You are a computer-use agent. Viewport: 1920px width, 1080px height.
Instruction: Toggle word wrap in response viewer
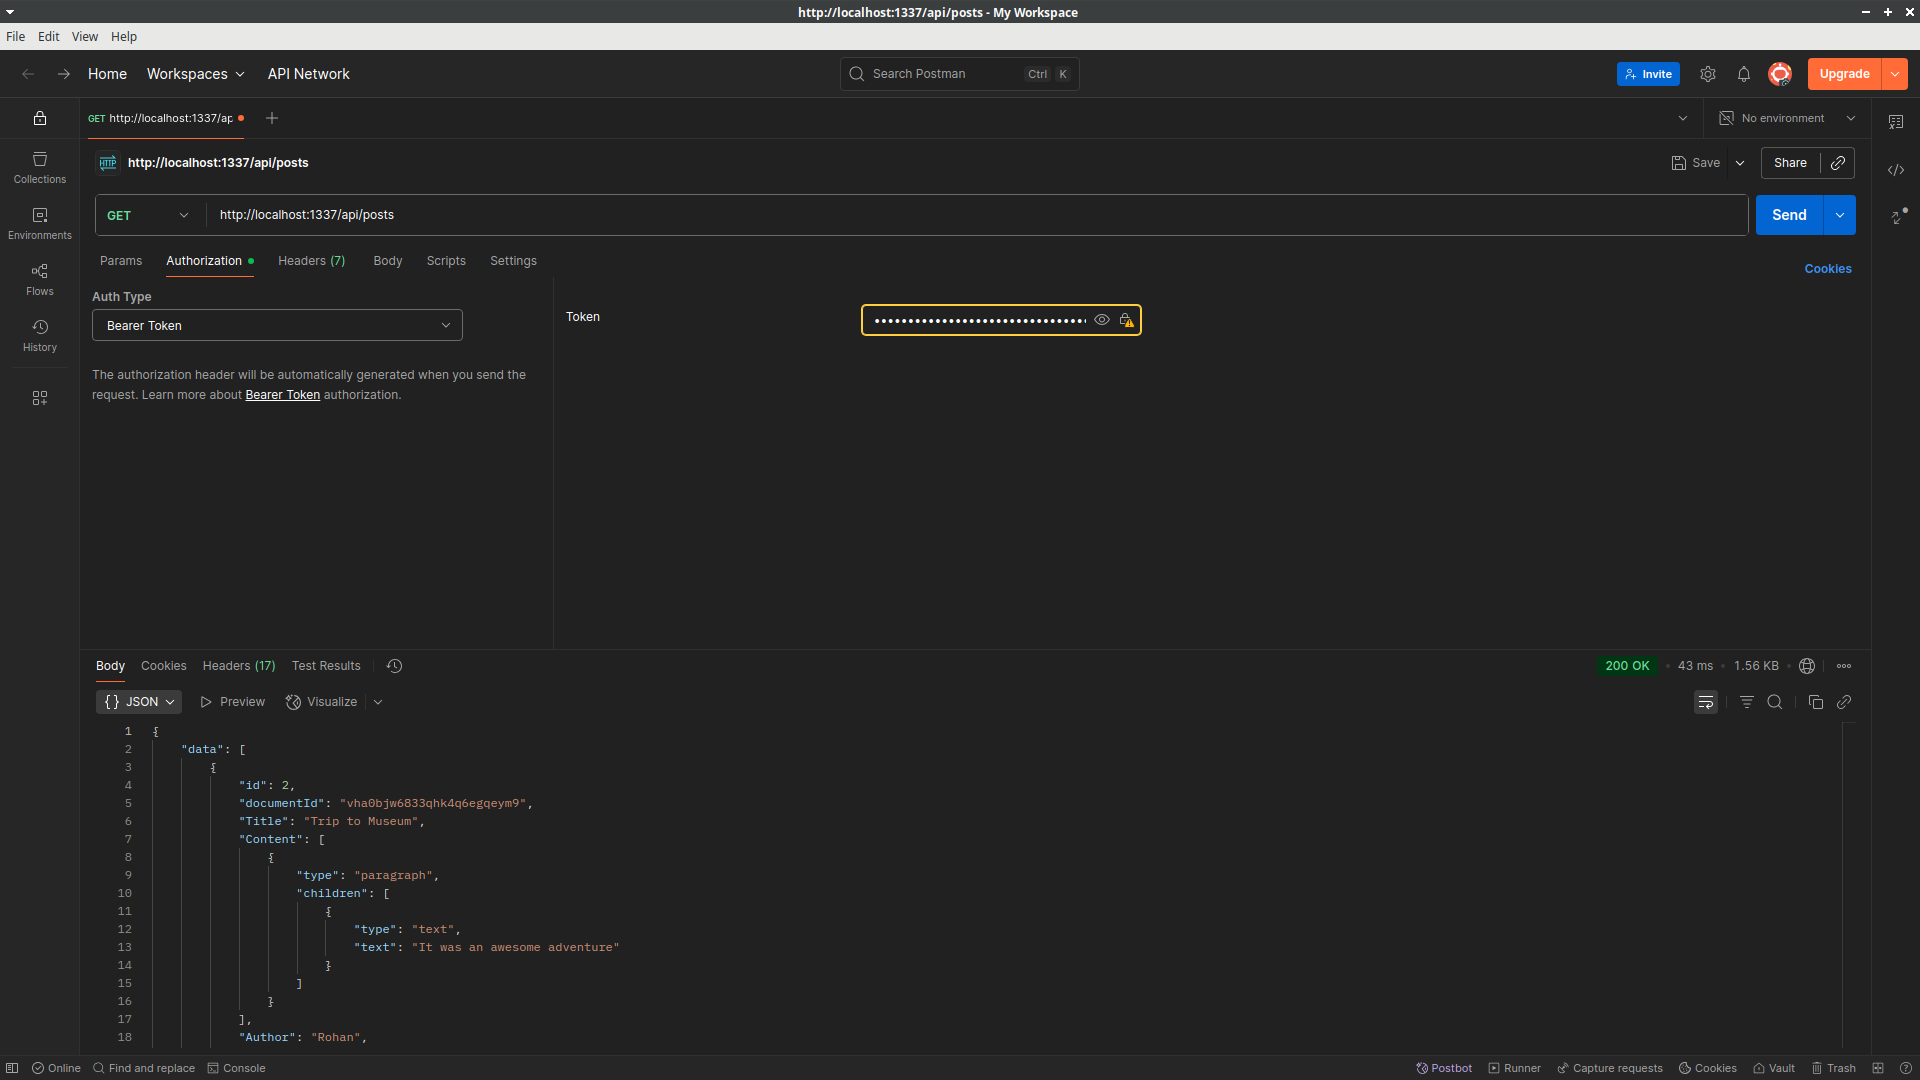[1706, 702]
